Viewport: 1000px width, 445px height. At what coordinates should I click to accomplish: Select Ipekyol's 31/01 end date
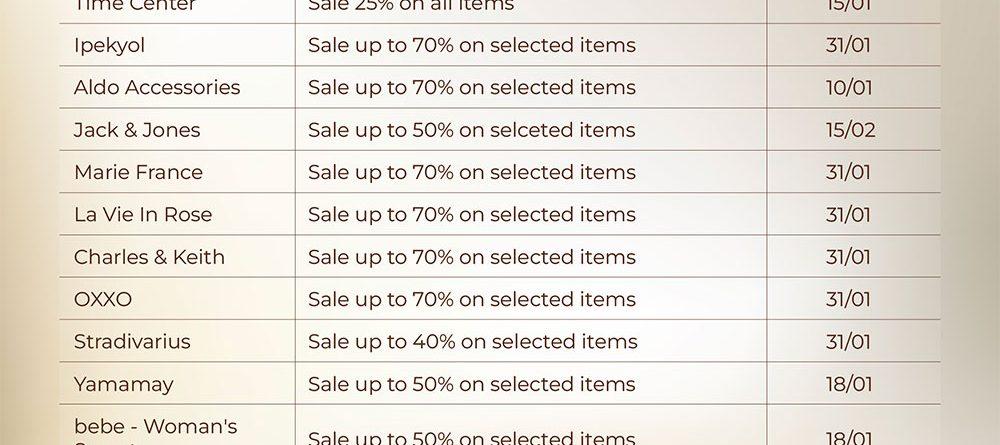pyautogui.click(x=849, y=46)
